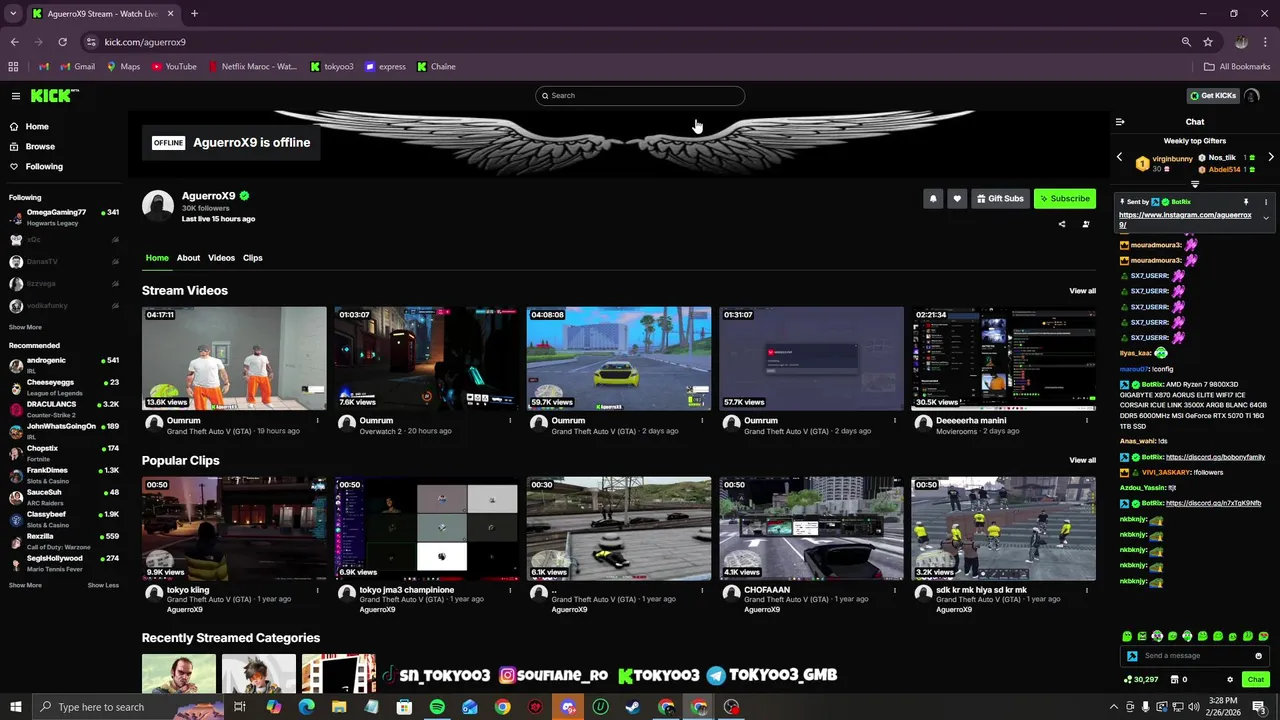Open Windows Start menu
This screenshot has height=720, width=1280.
click(15, 707)
